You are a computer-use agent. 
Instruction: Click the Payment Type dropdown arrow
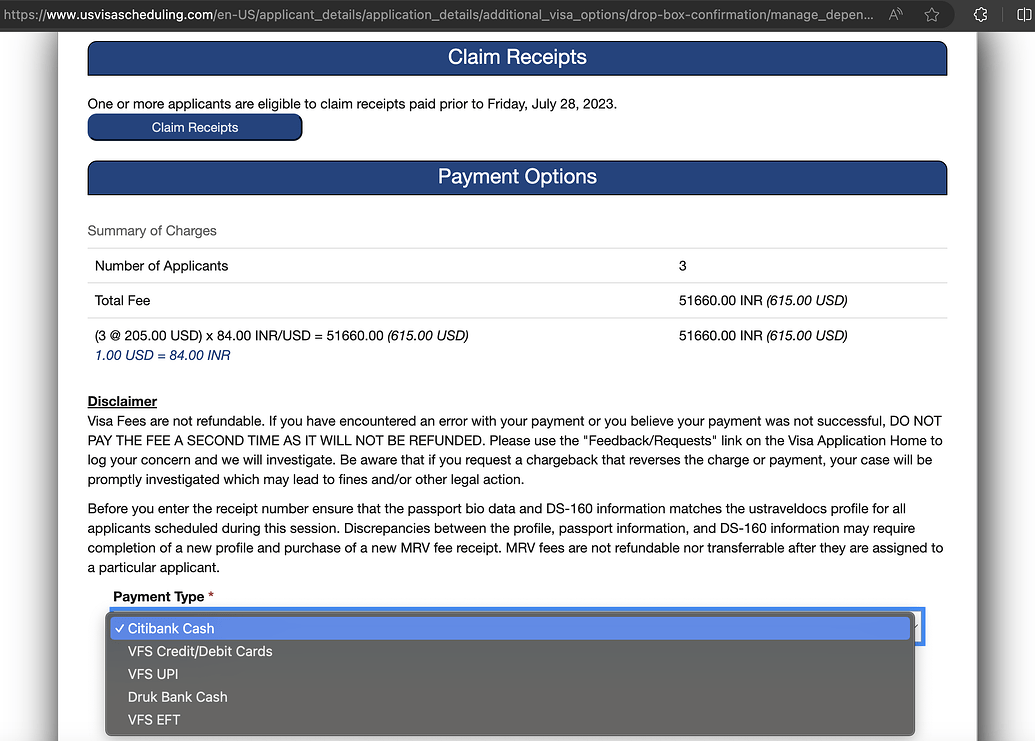point(916,627)
